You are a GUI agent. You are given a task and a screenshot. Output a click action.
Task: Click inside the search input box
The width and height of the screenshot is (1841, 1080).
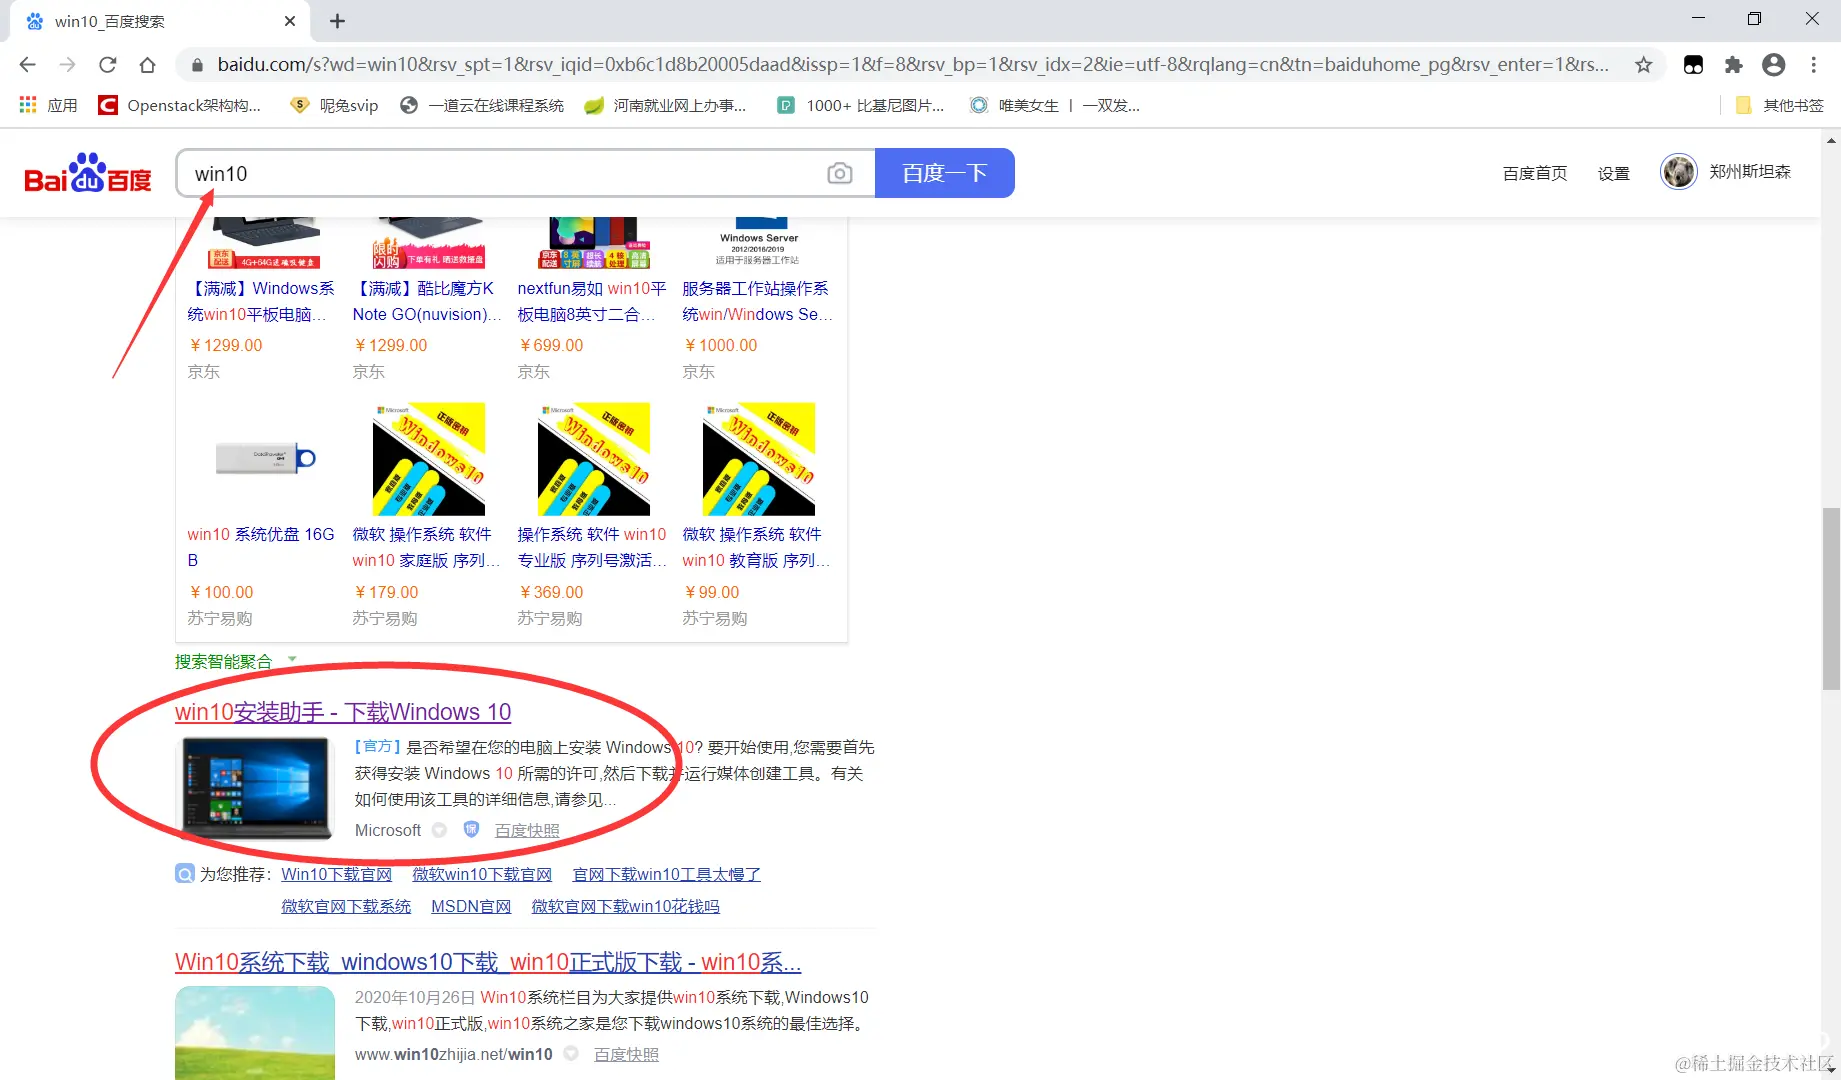click(500, 173)
